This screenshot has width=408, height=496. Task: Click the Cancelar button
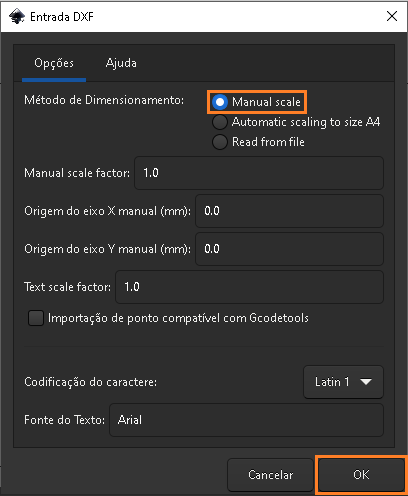[270, 475]
